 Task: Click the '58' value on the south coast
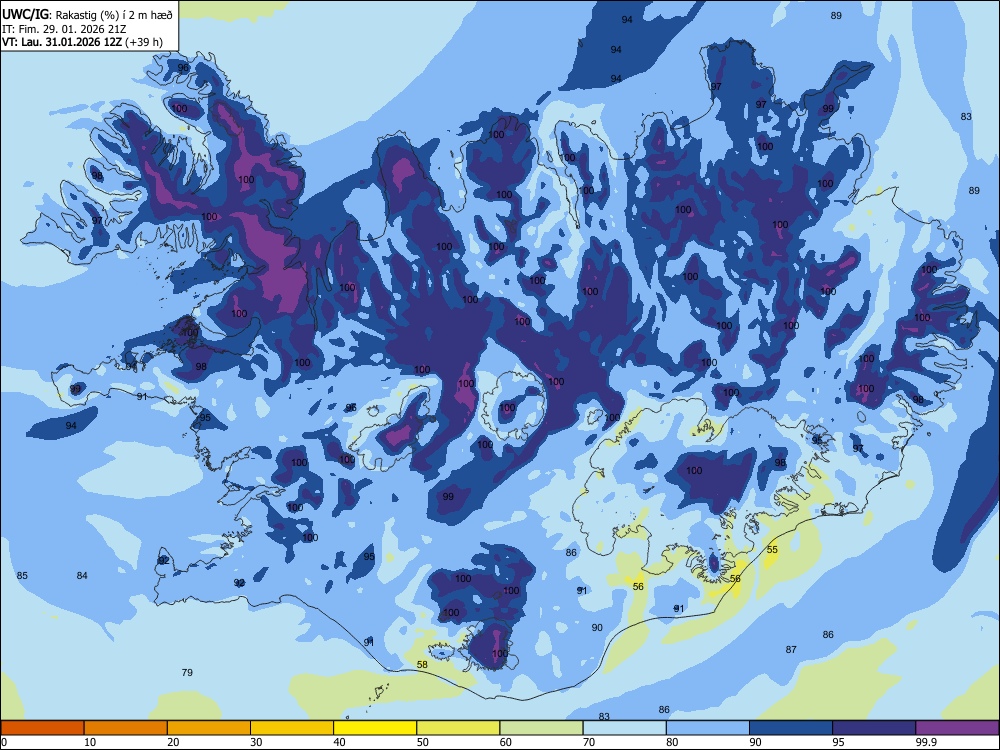pos(422,664)
